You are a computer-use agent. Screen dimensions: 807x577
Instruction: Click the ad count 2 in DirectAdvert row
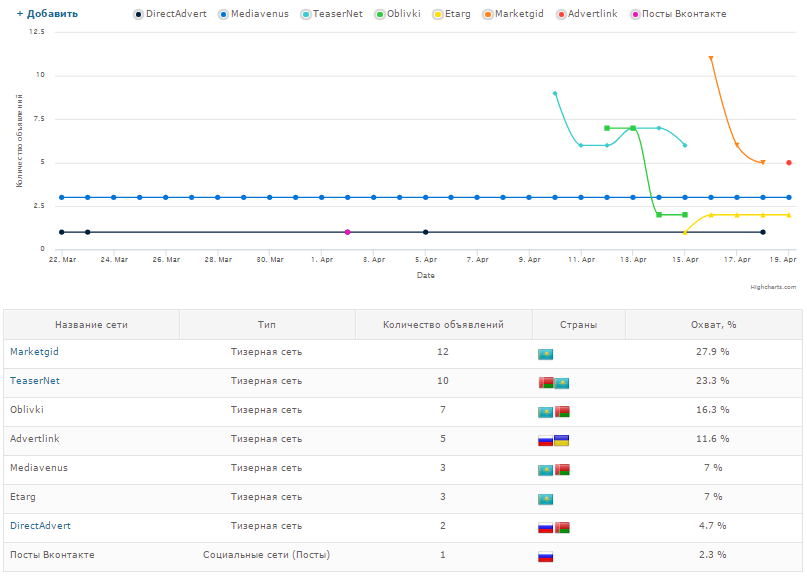(443, 526)
